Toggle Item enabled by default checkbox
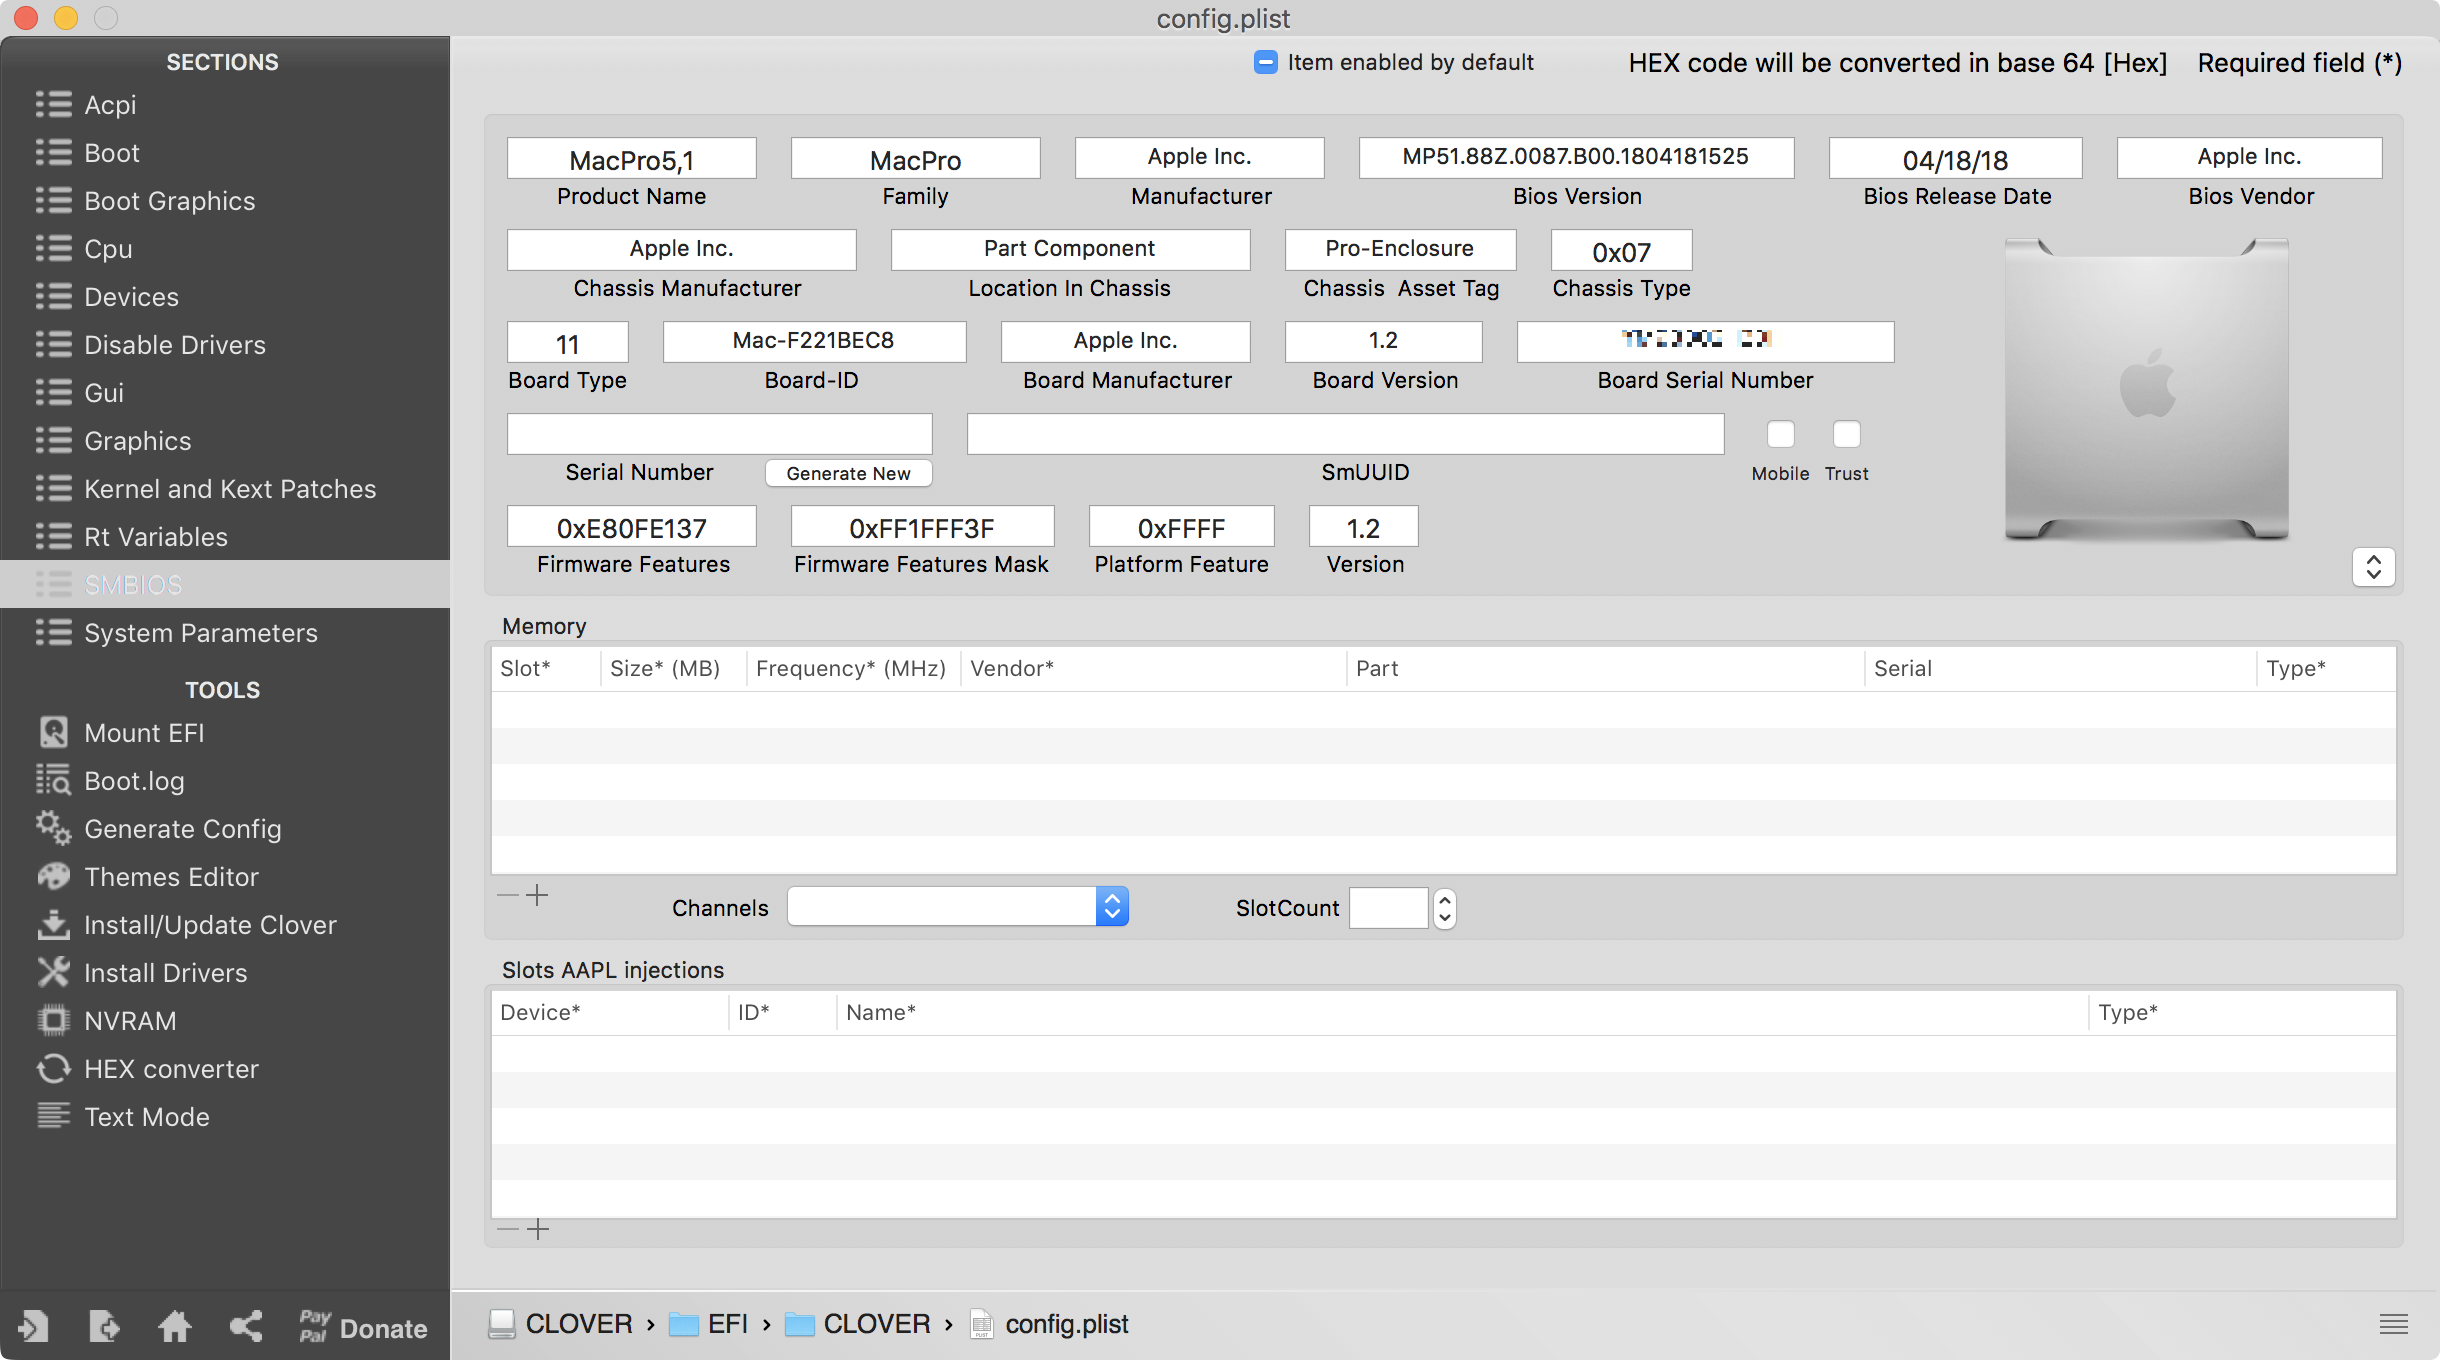The image size is (2440, 1360). coord(1266,62)
